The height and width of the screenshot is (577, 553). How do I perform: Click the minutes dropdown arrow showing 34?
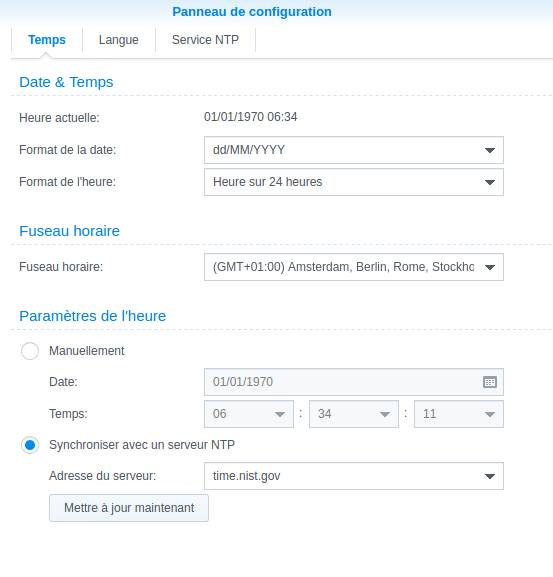click(x=384, y=414)
